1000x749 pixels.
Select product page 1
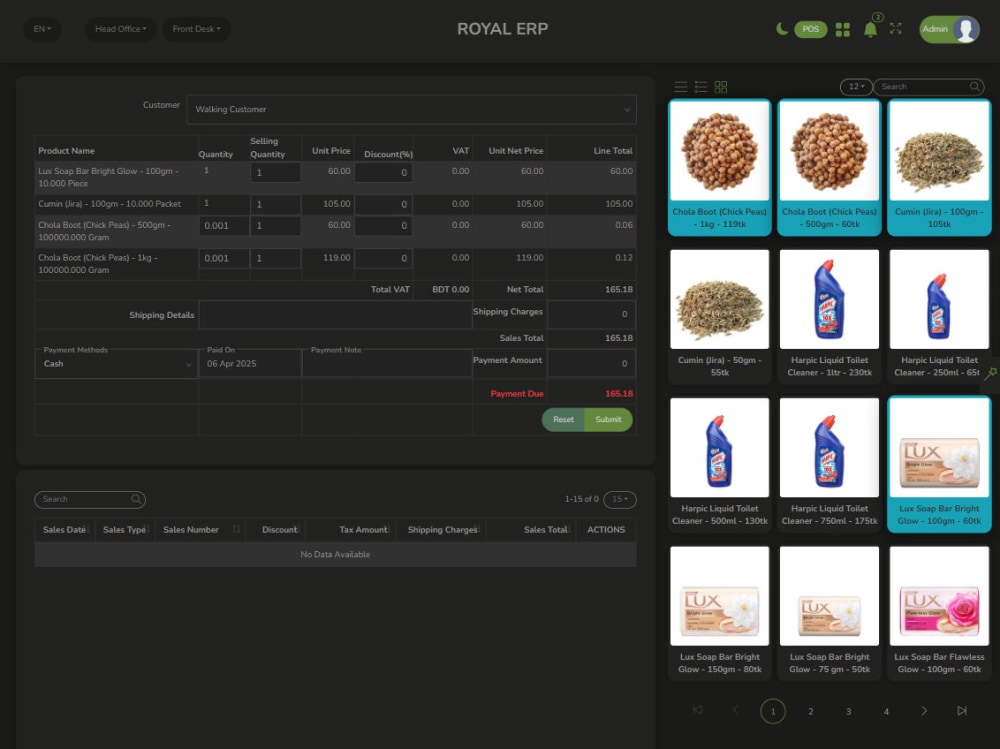(x=773, y=711)
